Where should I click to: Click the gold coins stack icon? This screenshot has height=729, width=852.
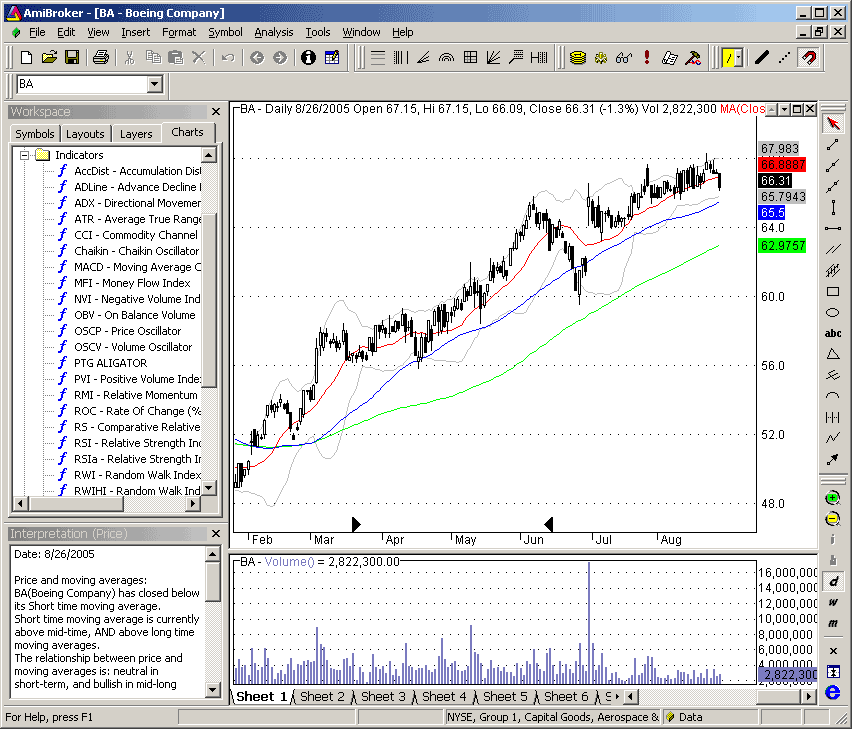point(578,57)
